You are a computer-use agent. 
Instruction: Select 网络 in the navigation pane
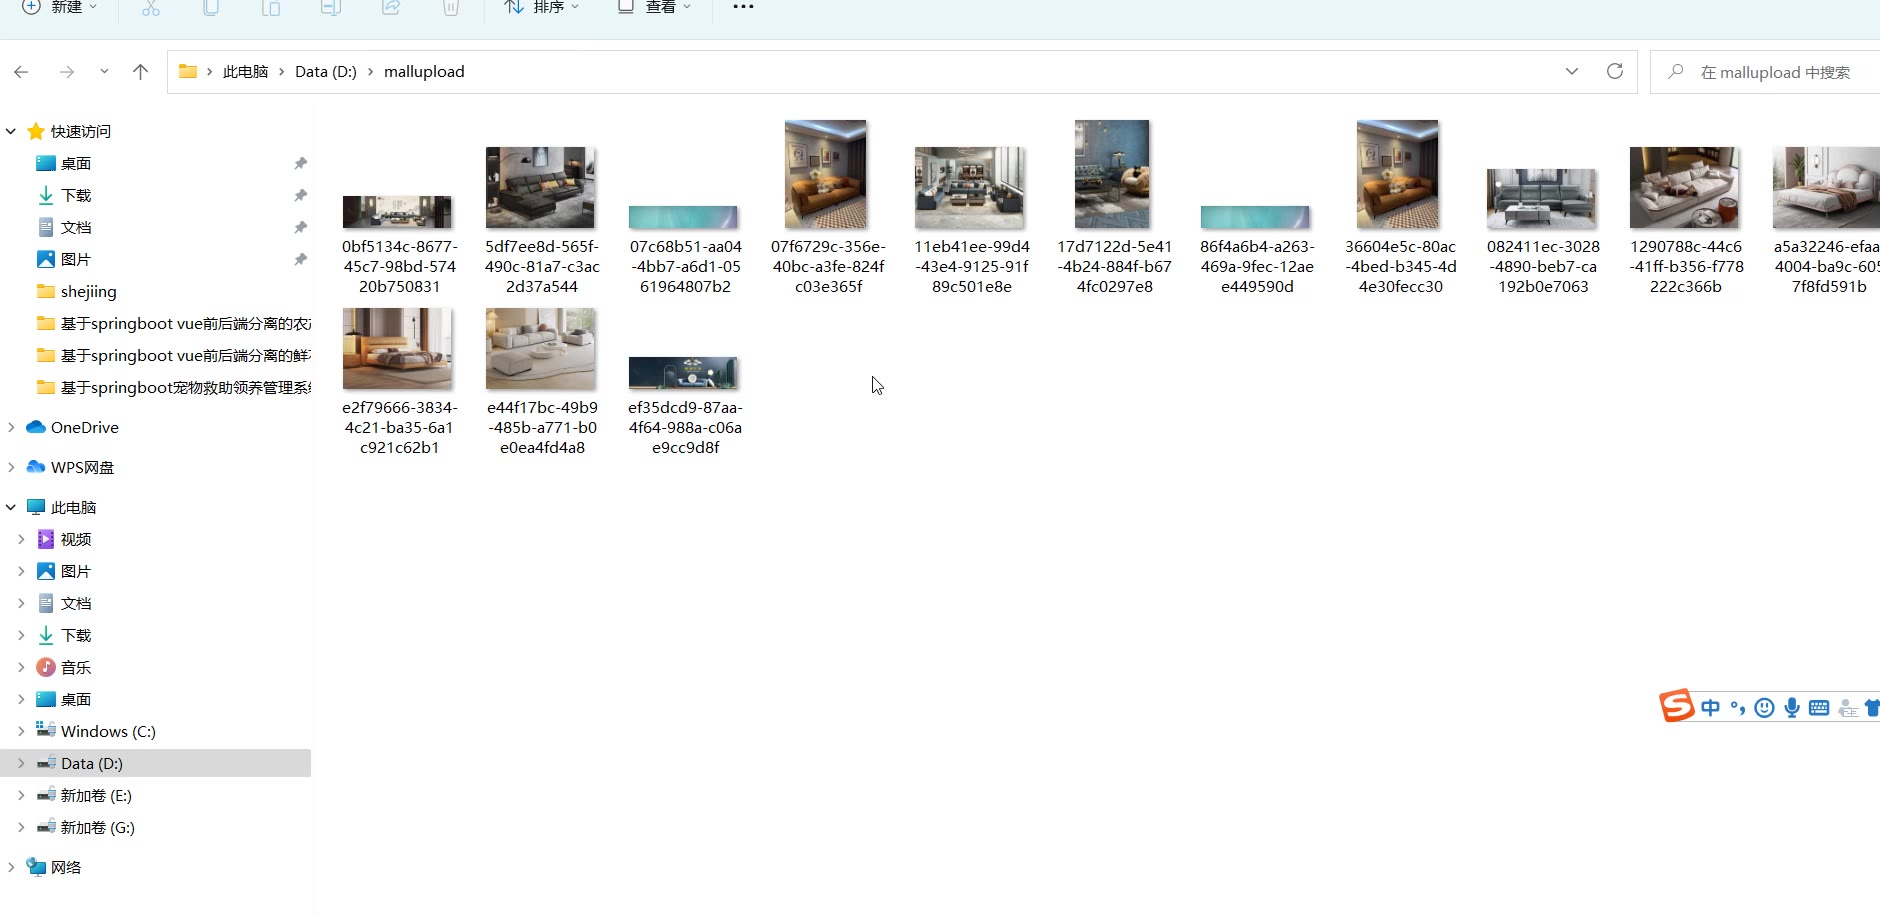66,868
